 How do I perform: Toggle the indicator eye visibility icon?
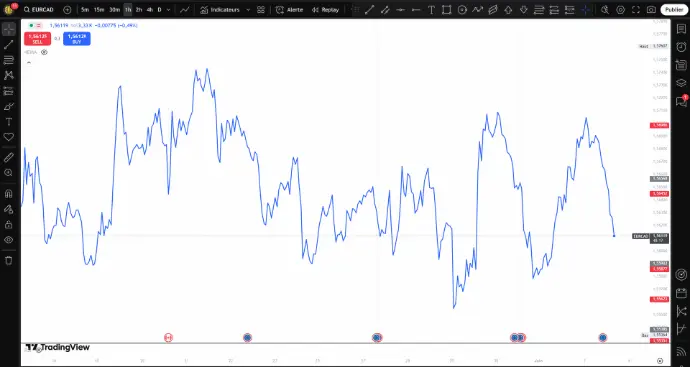44,52
